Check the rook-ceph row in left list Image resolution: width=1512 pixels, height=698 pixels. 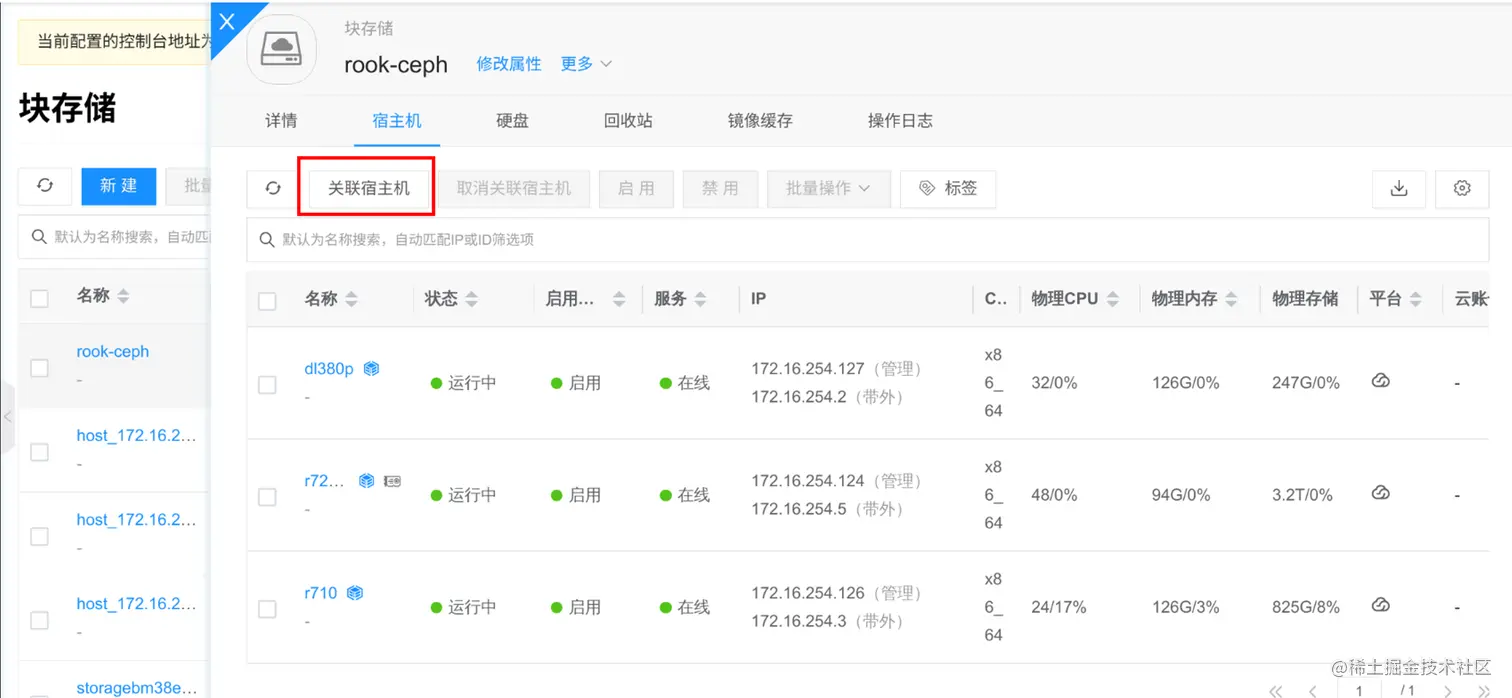39,368
